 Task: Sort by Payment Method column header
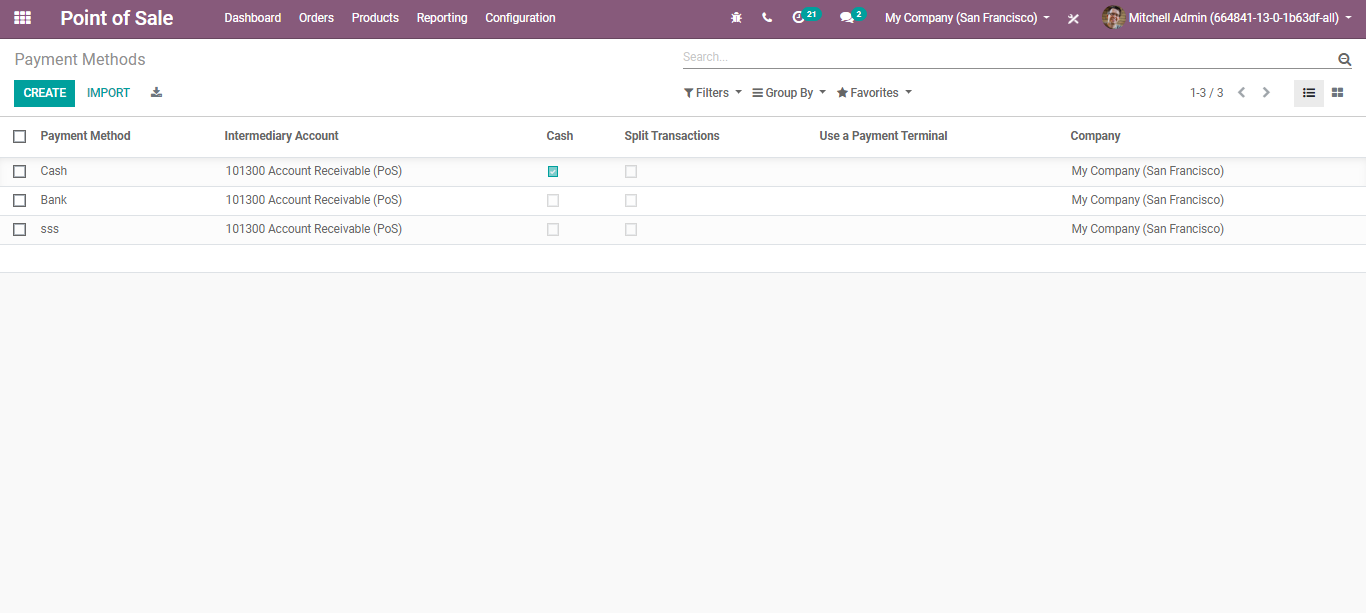(86, 136)
